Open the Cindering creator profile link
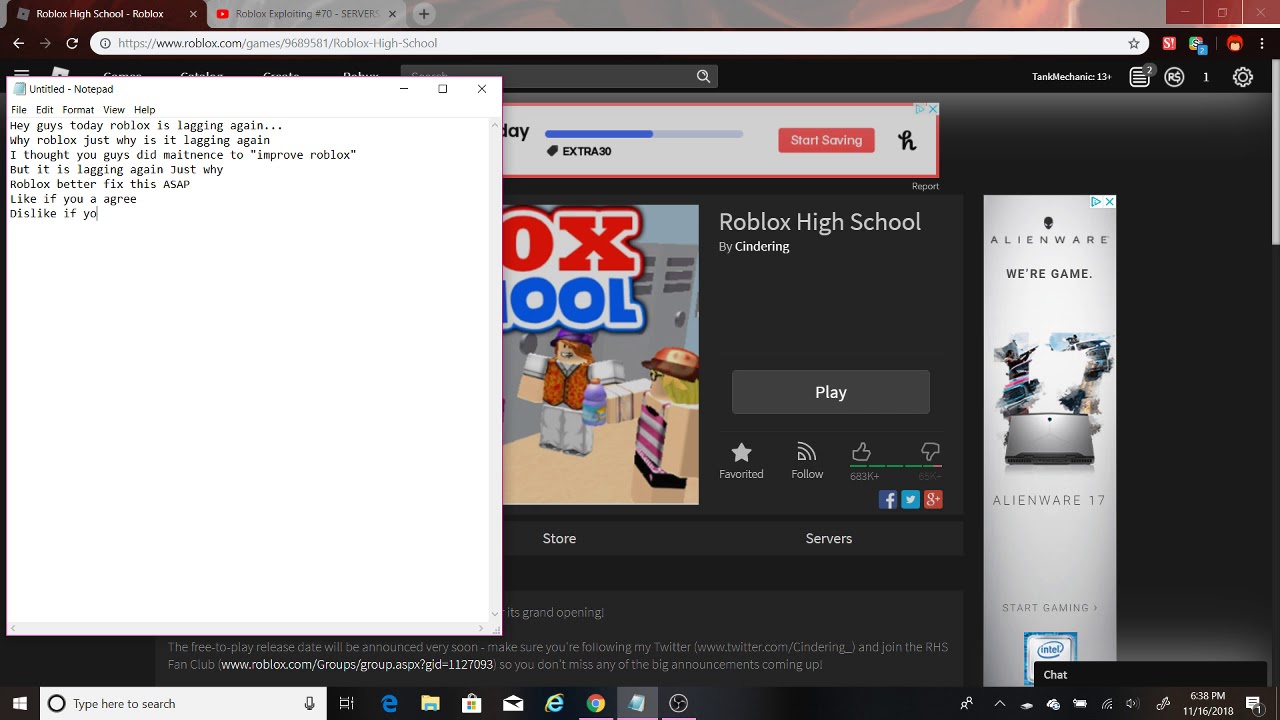 pyautogui.click(x=762, y=246)
